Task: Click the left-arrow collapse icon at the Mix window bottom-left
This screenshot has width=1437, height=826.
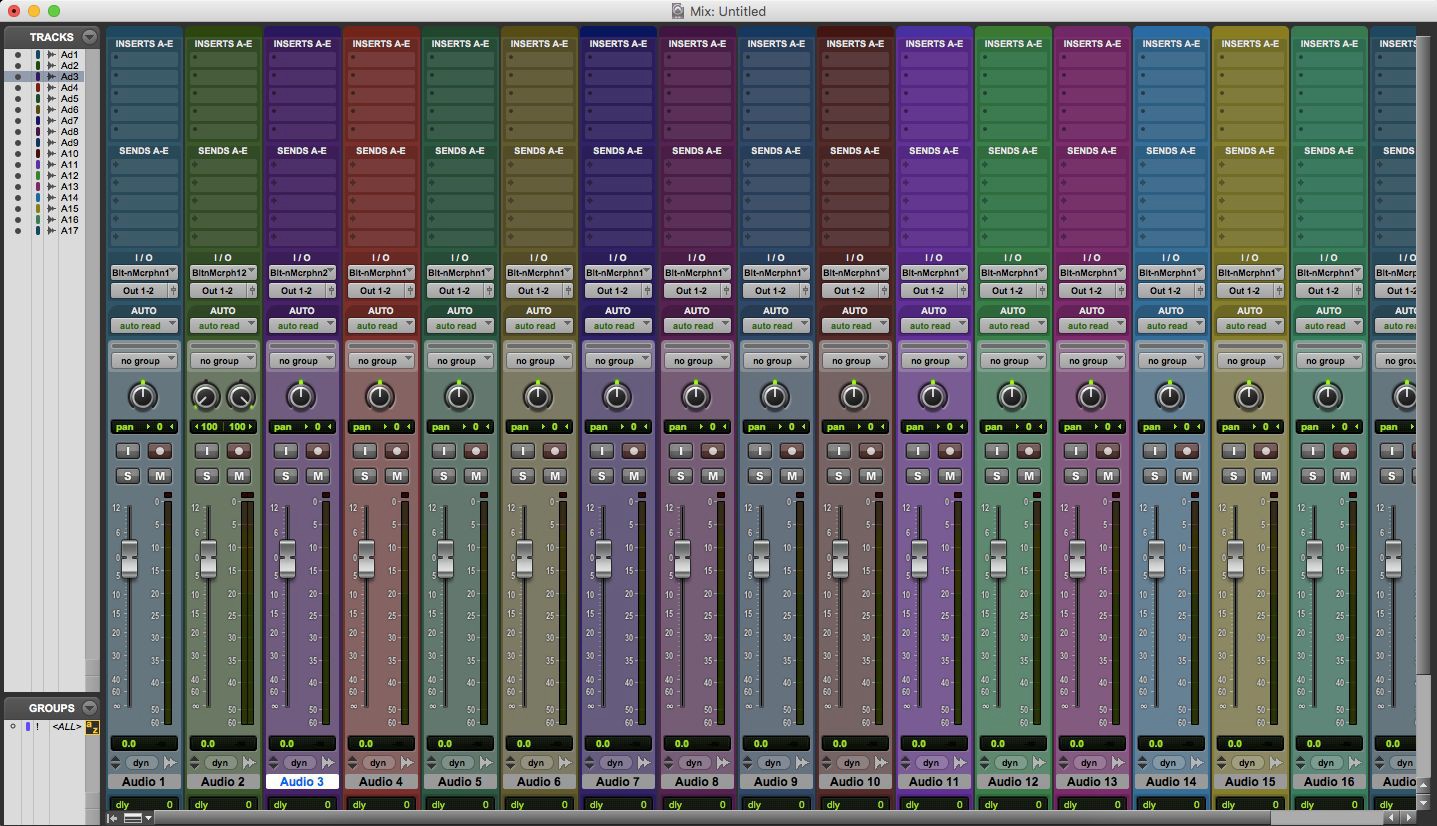Action: (114, 818)
